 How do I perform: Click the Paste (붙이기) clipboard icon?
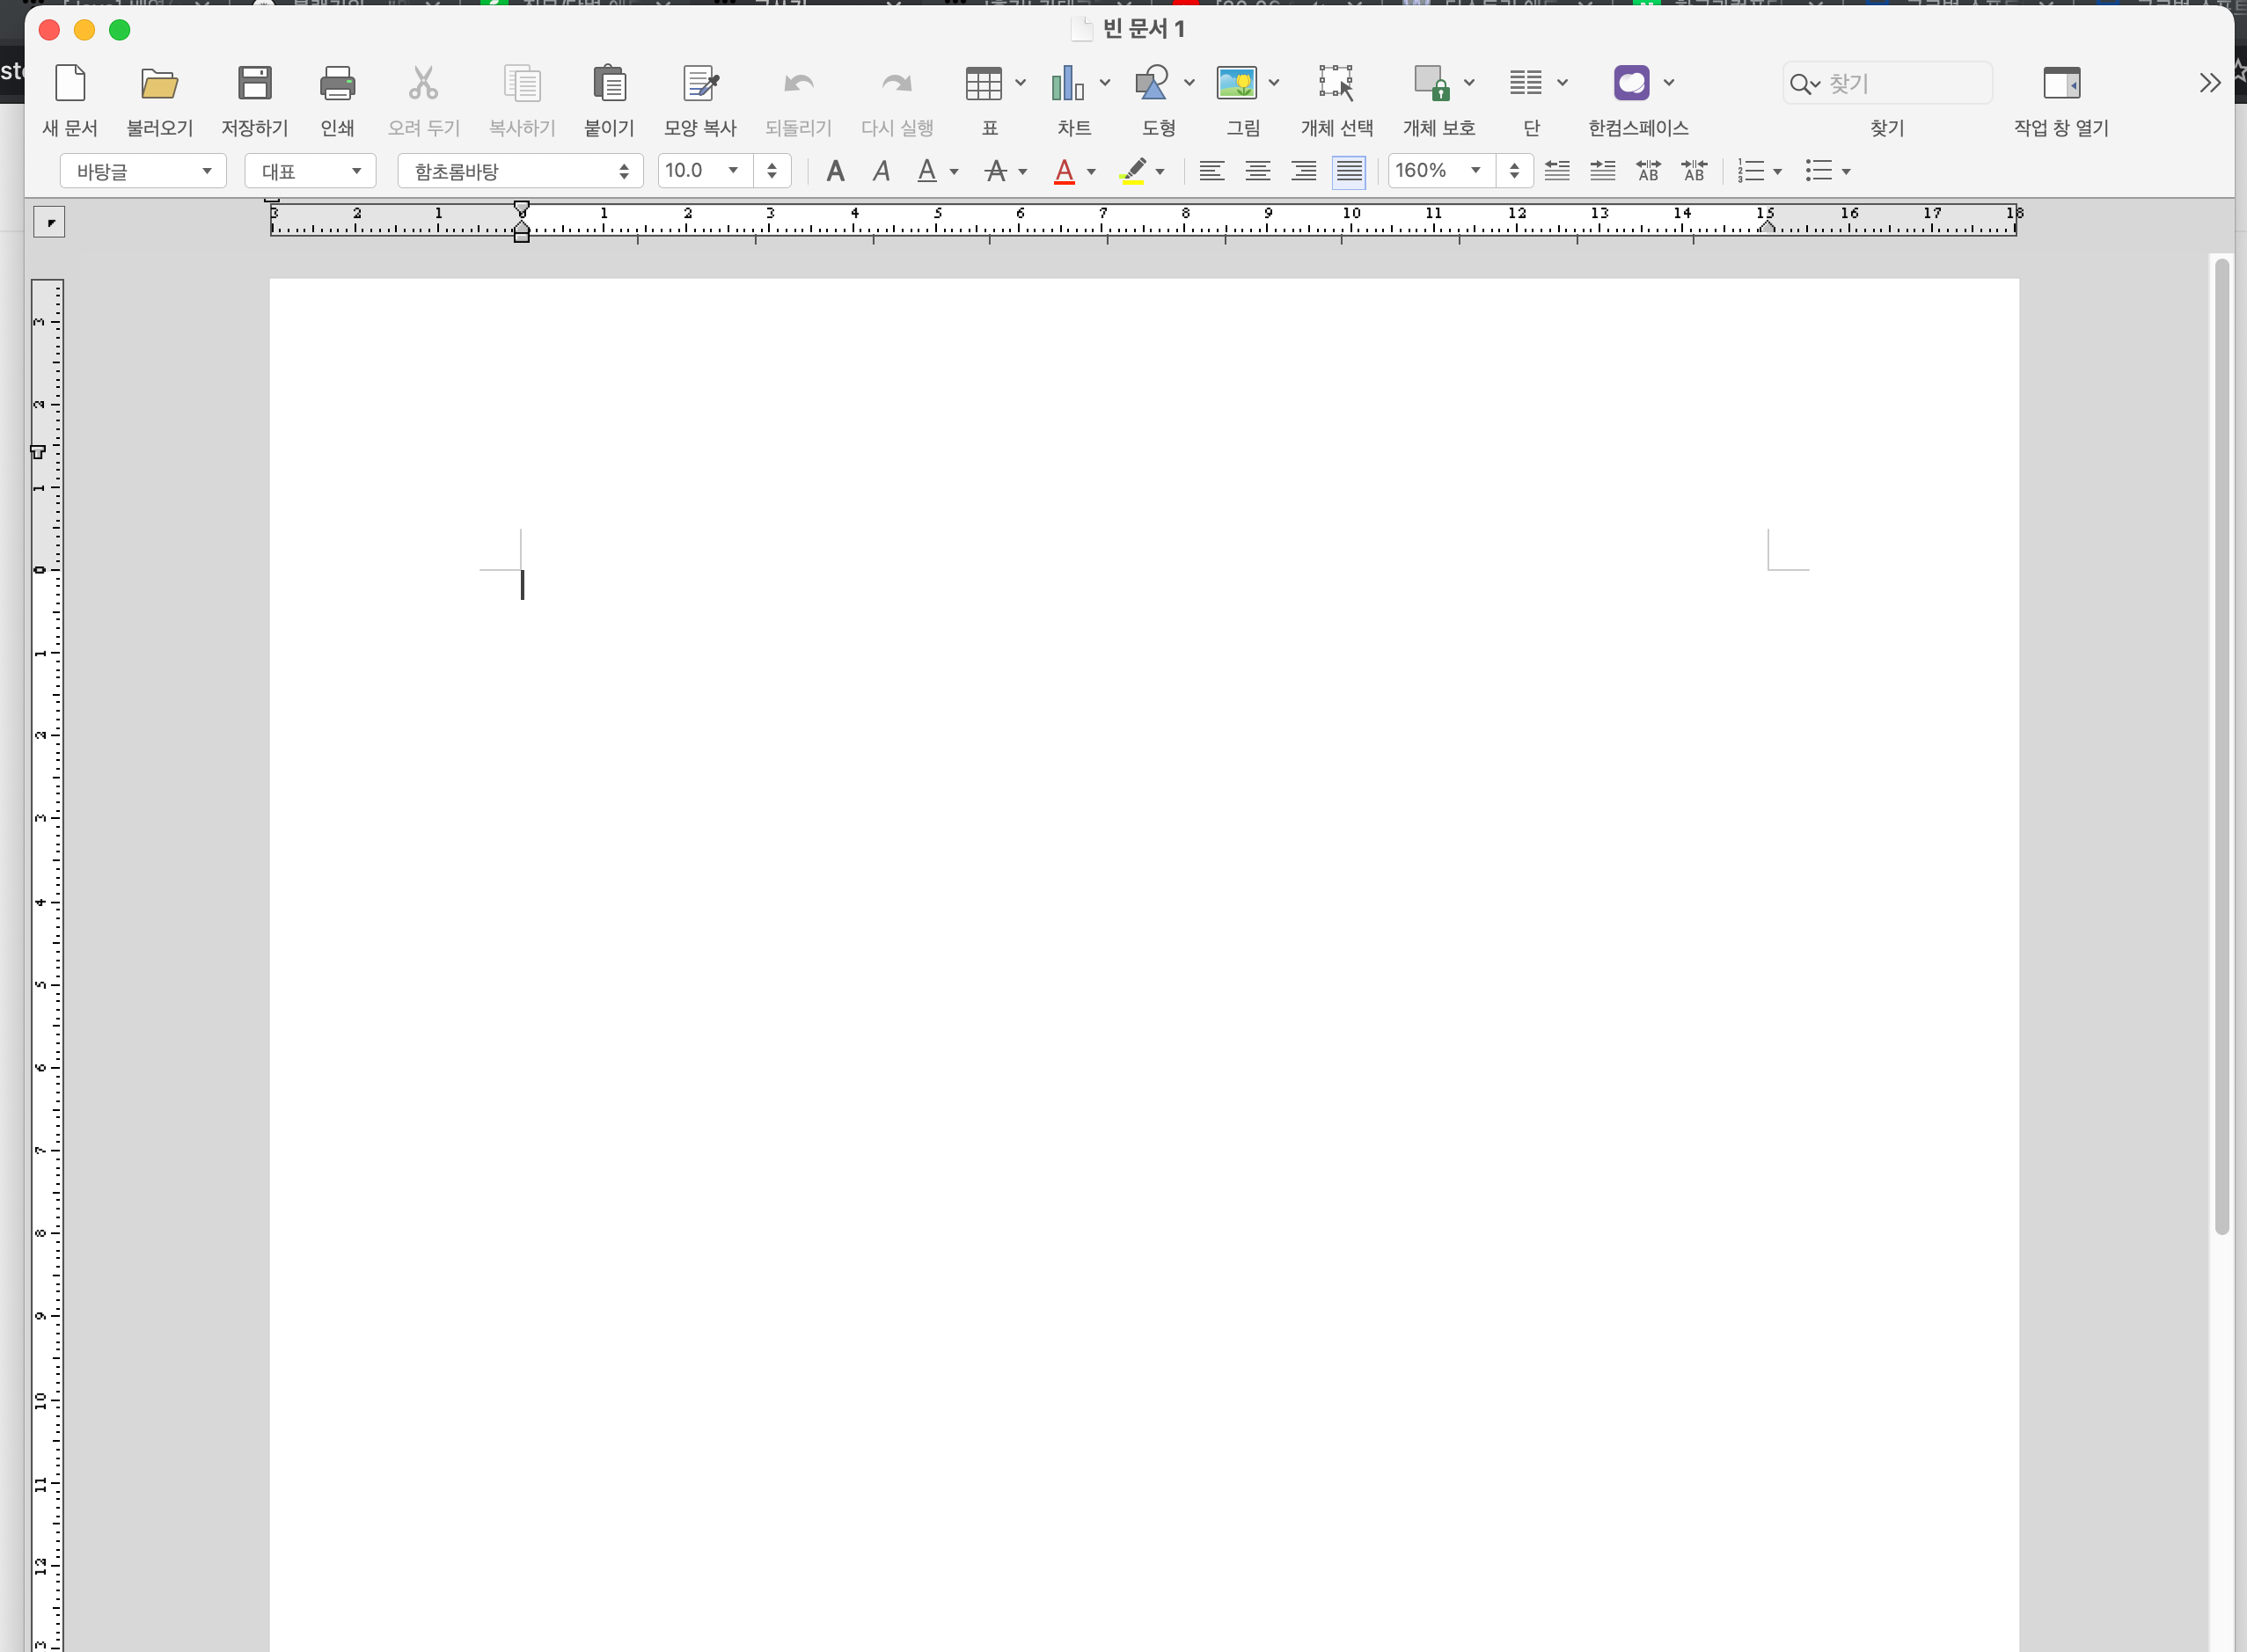pyautogui.click(x=609, y=83)
